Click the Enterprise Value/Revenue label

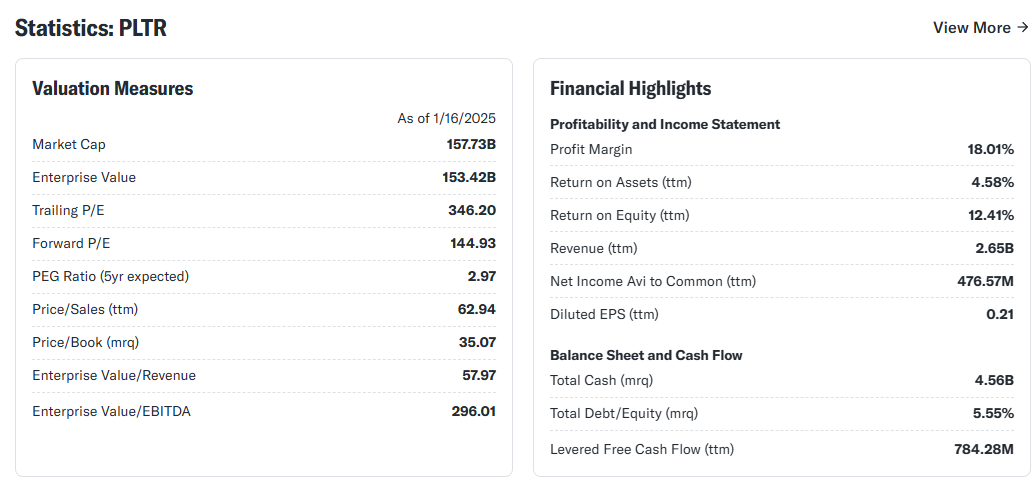tap(114, 375)
